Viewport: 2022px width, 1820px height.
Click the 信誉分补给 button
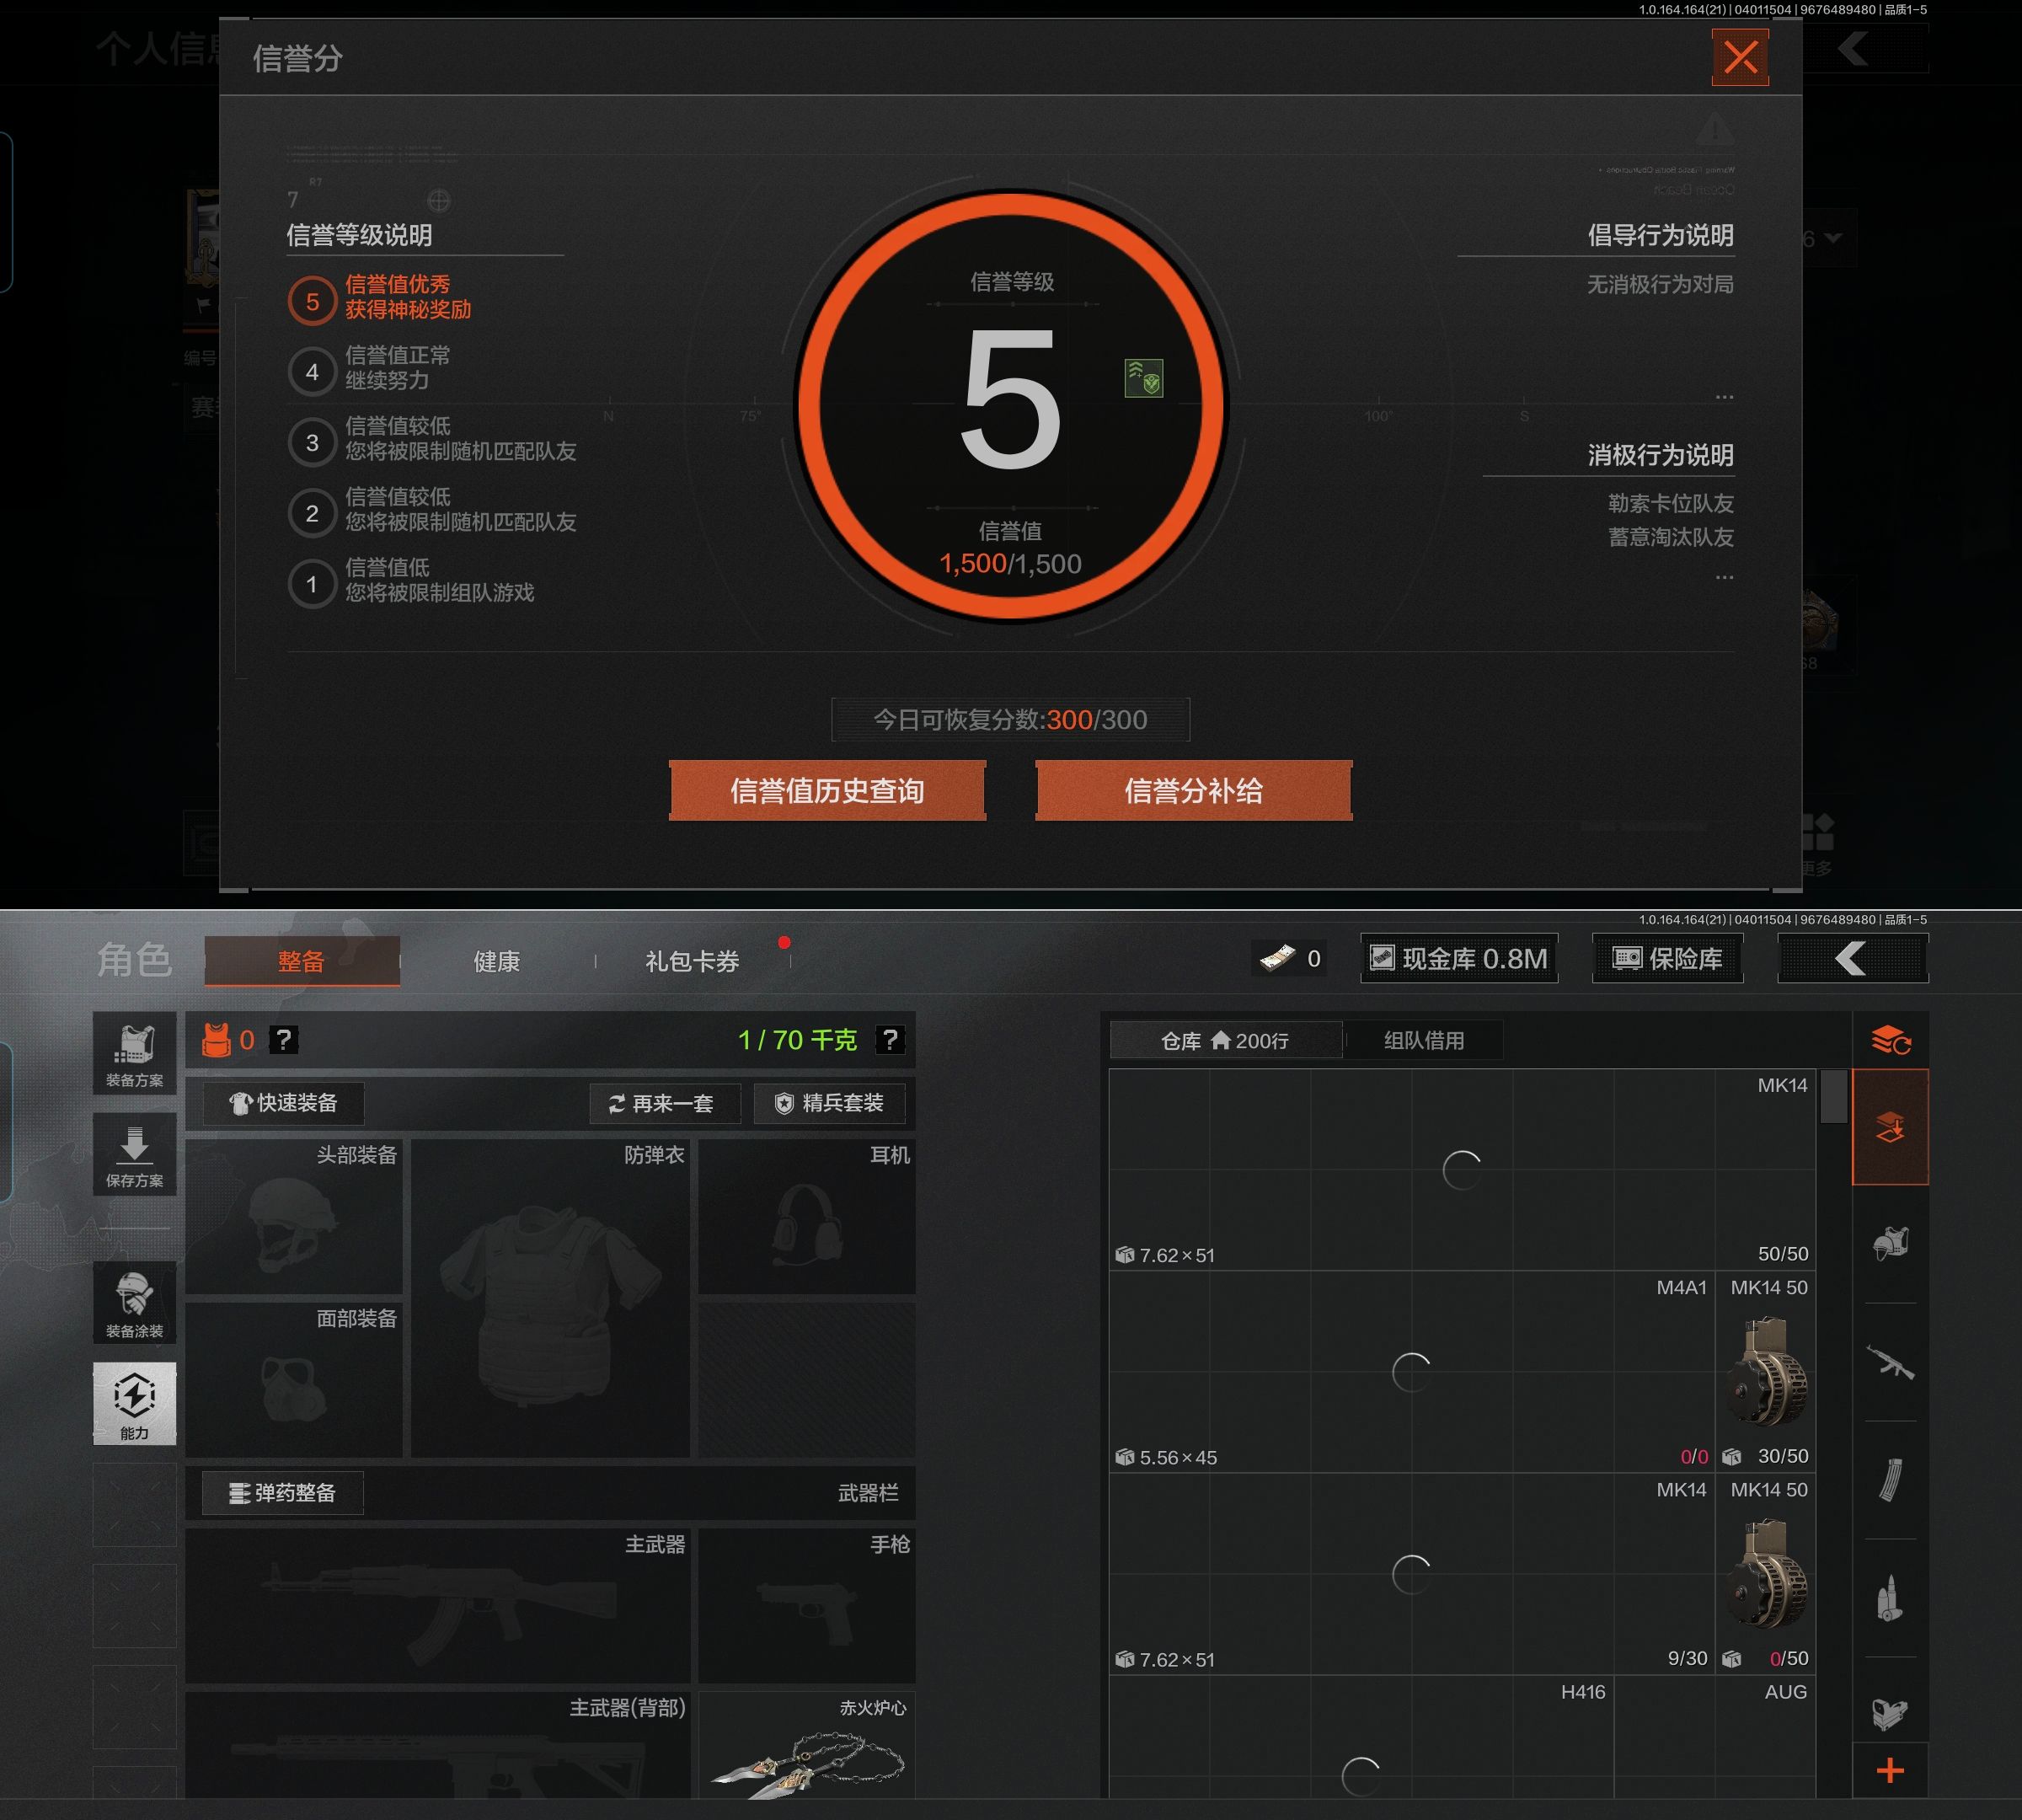pyautogui.click(x=1193, y=791)
